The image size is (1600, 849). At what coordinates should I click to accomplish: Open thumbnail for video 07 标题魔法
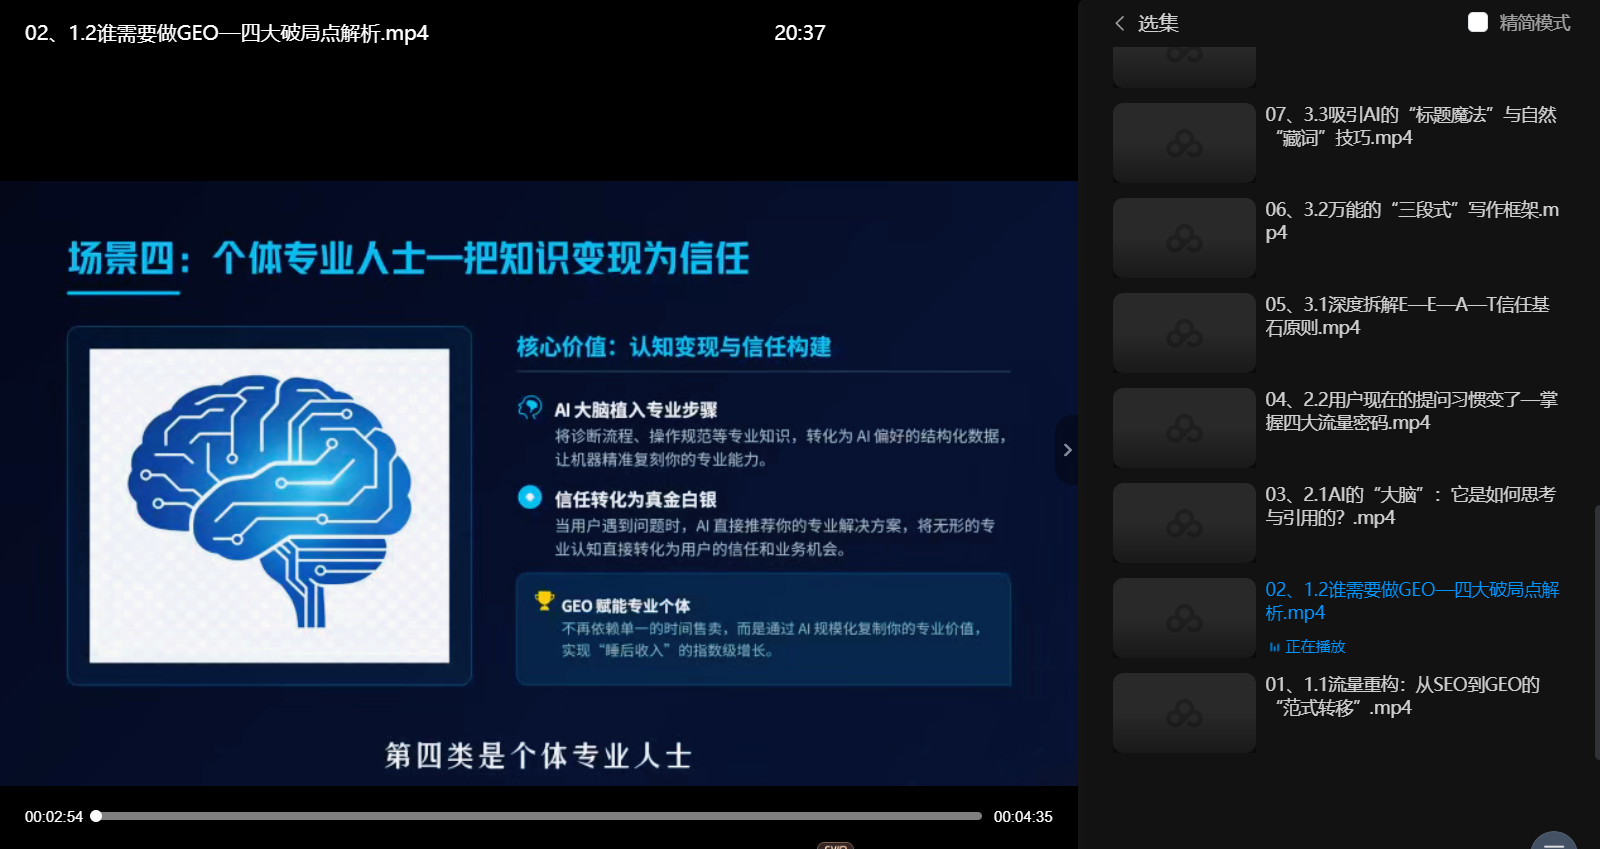(1184, 143)
